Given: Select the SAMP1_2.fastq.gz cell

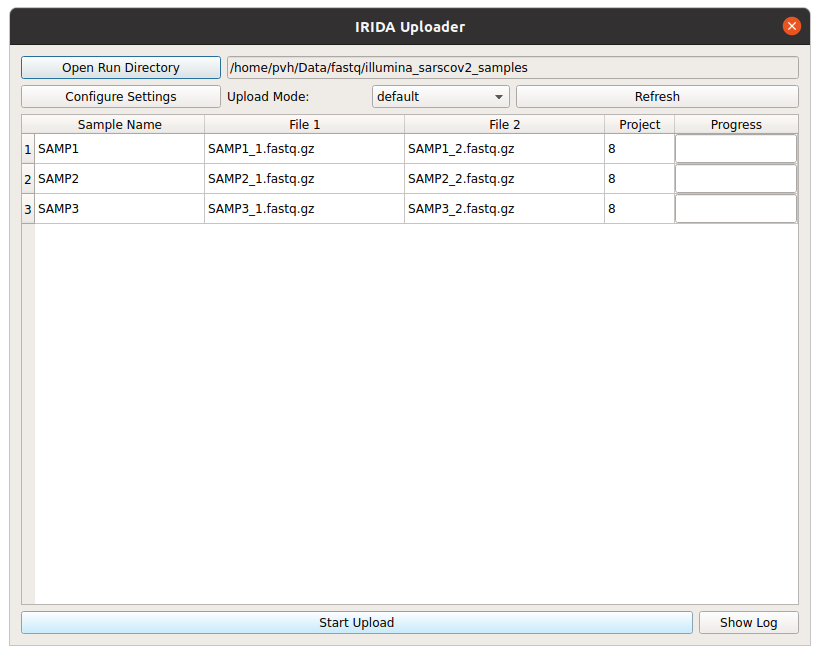Looking at the screenshot, I should tap(504, 149).
